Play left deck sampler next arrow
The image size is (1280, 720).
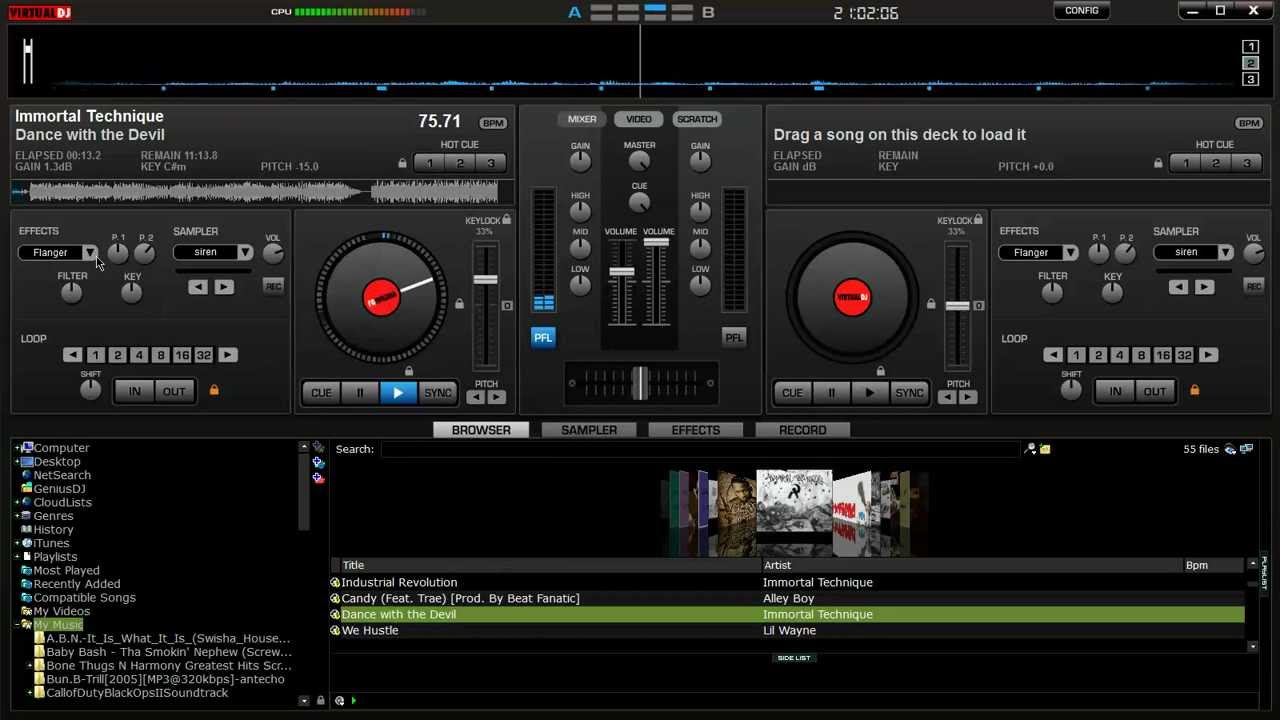click(x=224, y=287)
